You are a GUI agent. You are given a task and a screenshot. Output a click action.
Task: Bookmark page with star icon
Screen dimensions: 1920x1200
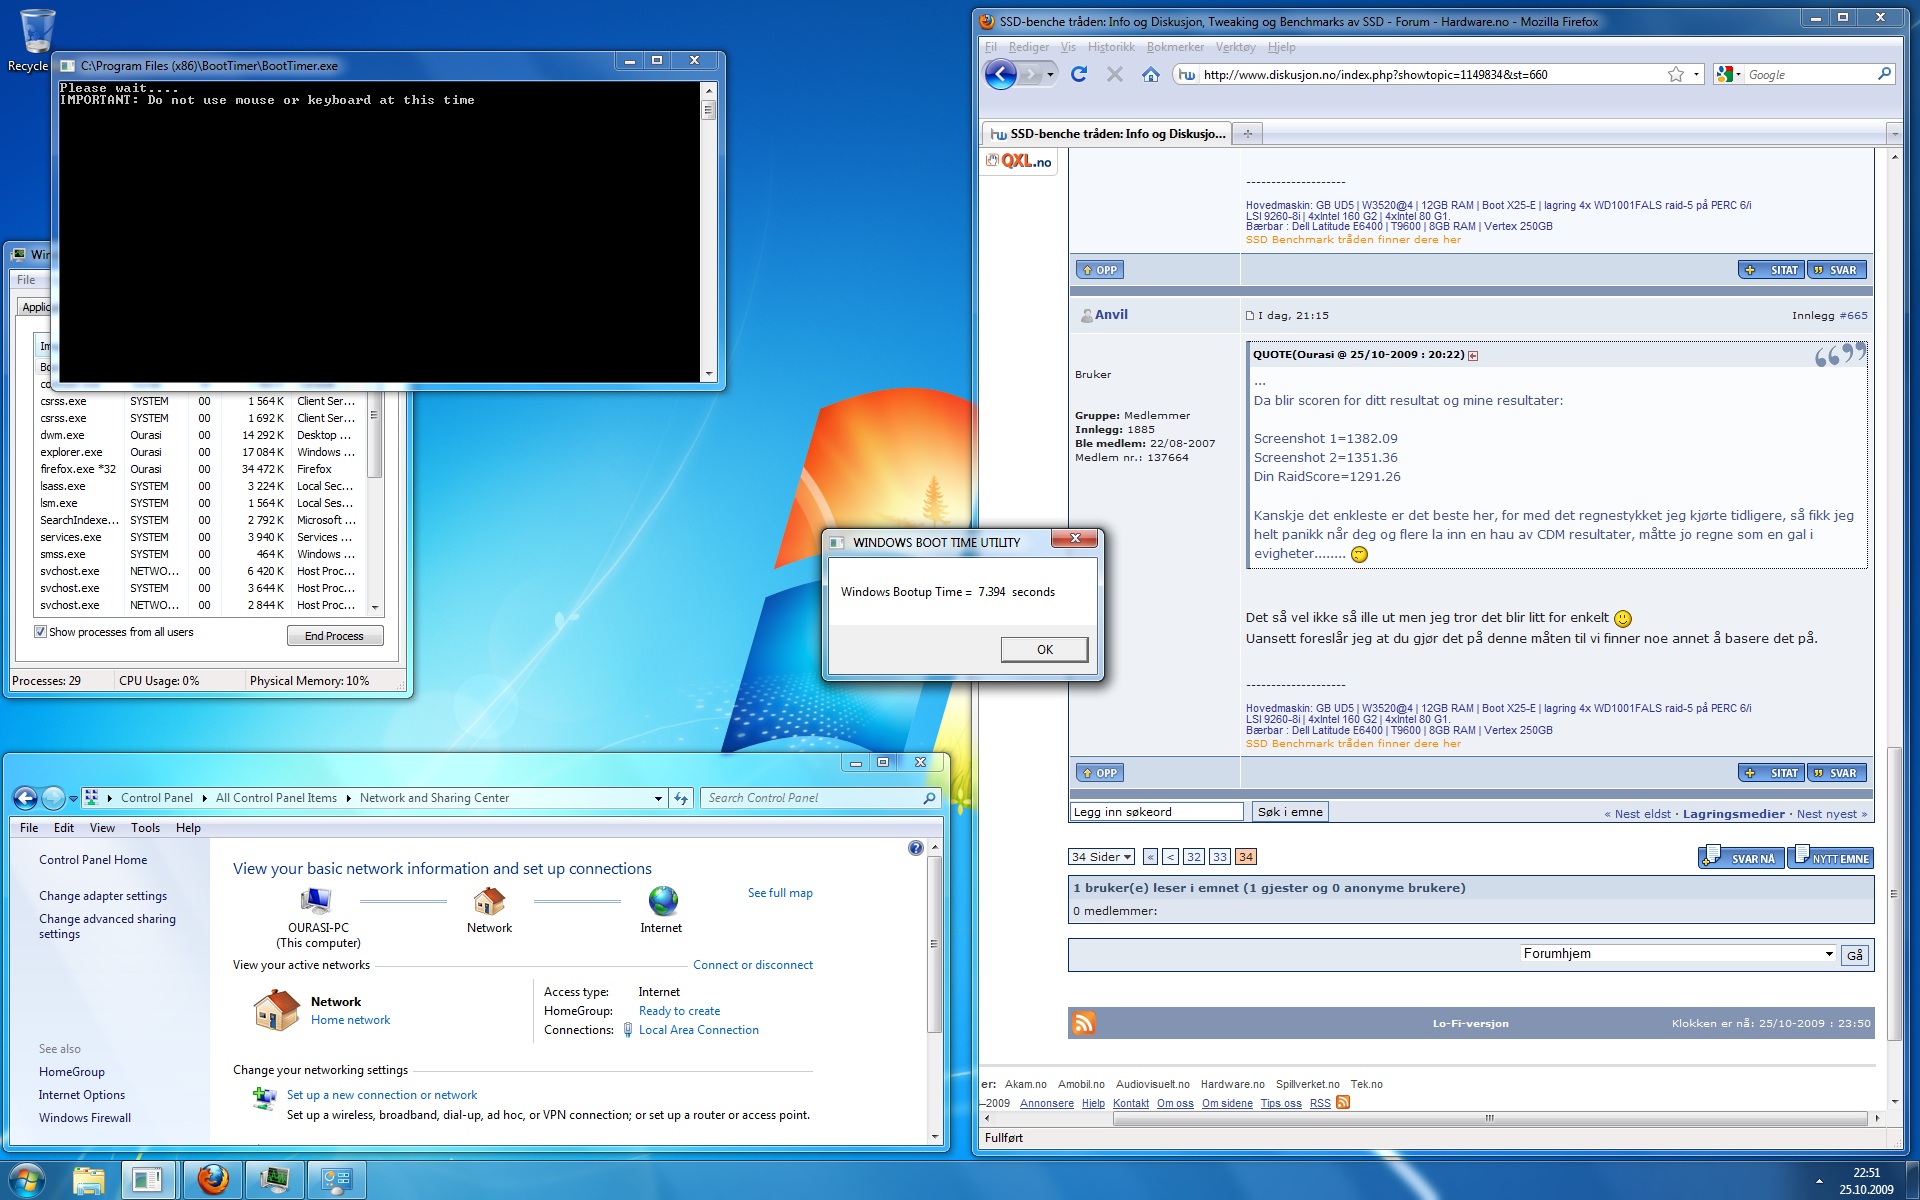1676,74
